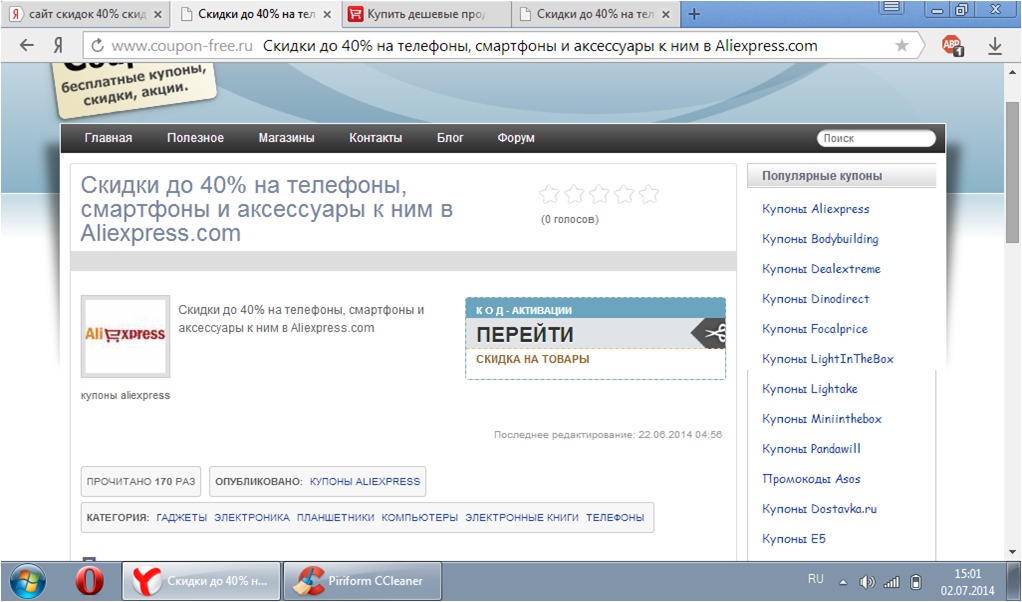Click the browser address bar
1022x602 pixels.
tap(502, 46)
